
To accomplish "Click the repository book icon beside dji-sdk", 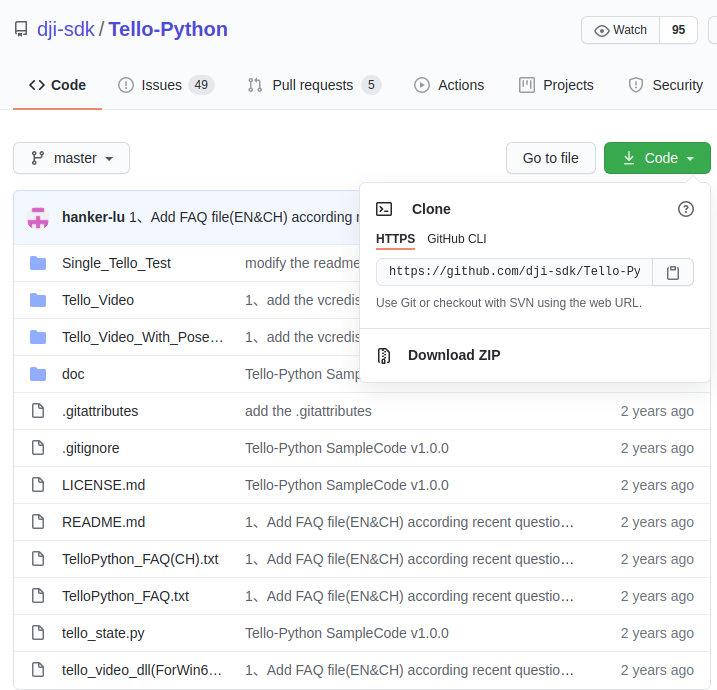I will pos(21,29).
